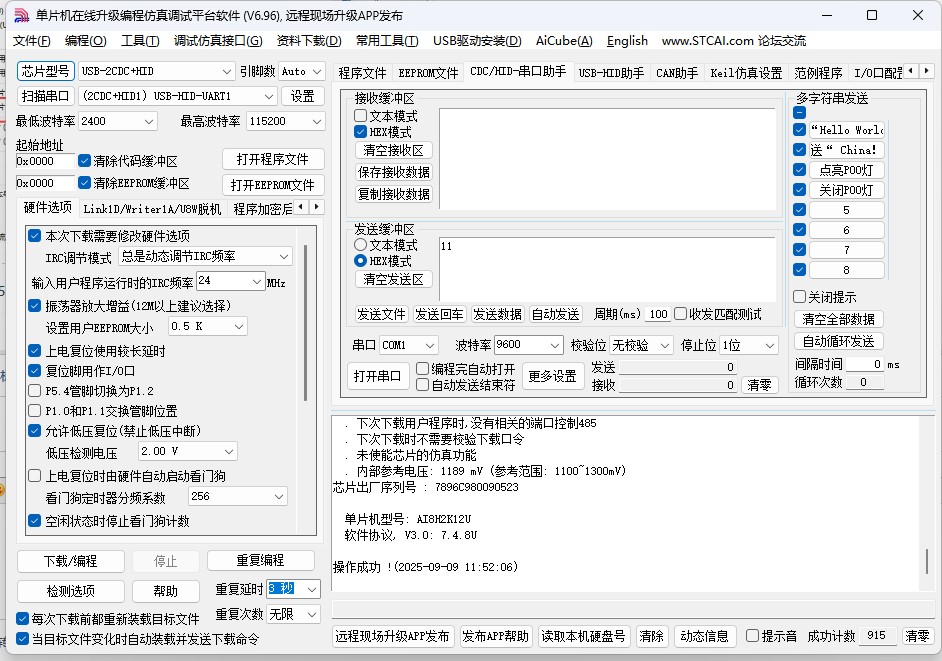942x661 pixels.
Task: Check the P5.4管脚切换为P1.2 option
Action: click(x=35, y=391)
